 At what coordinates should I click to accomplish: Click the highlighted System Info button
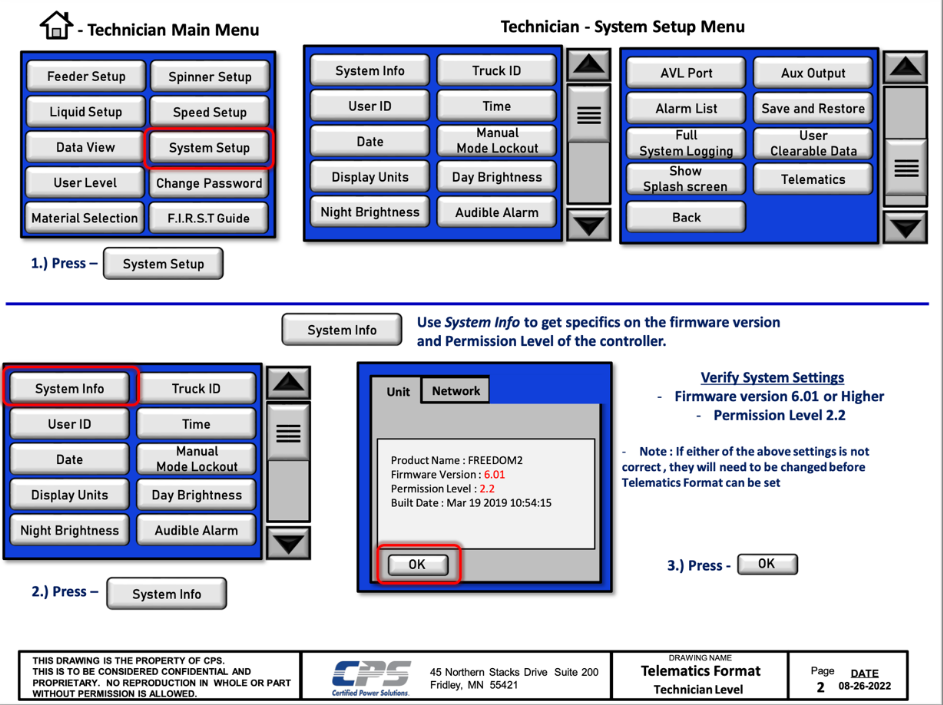coord(69,389)
